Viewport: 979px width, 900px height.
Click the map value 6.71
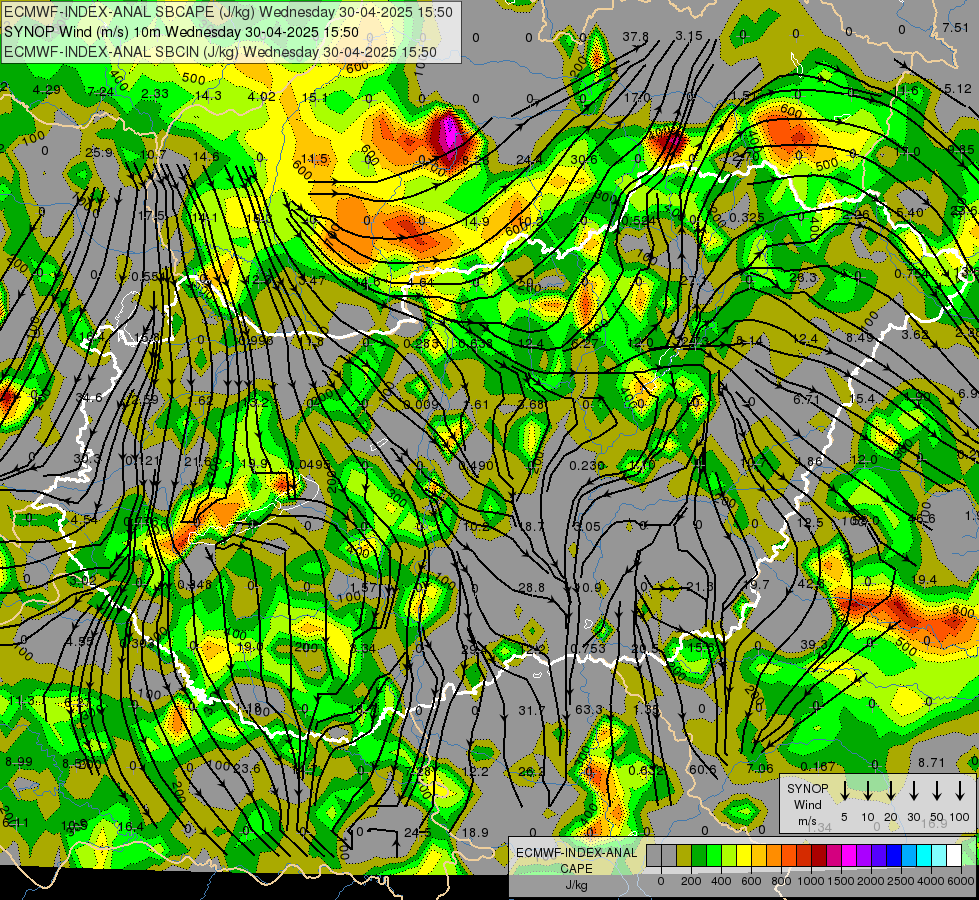pos(806,399)
